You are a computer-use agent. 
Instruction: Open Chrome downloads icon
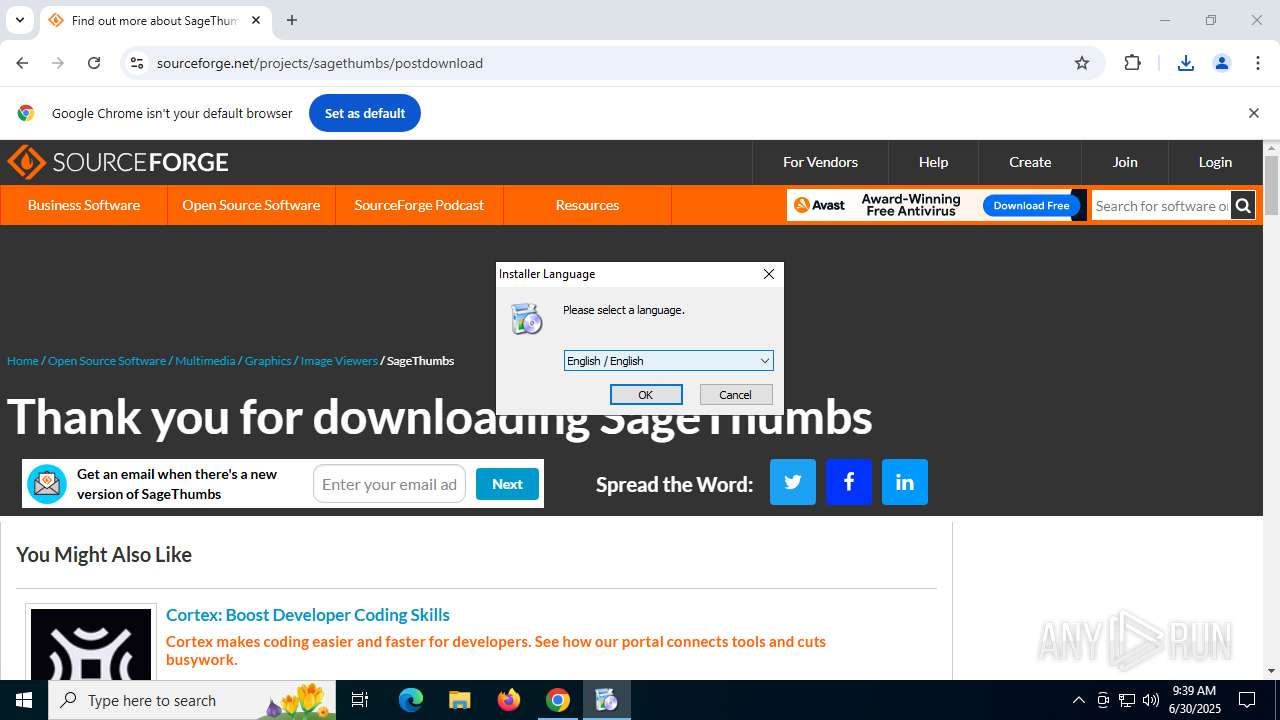point(1186,63)
